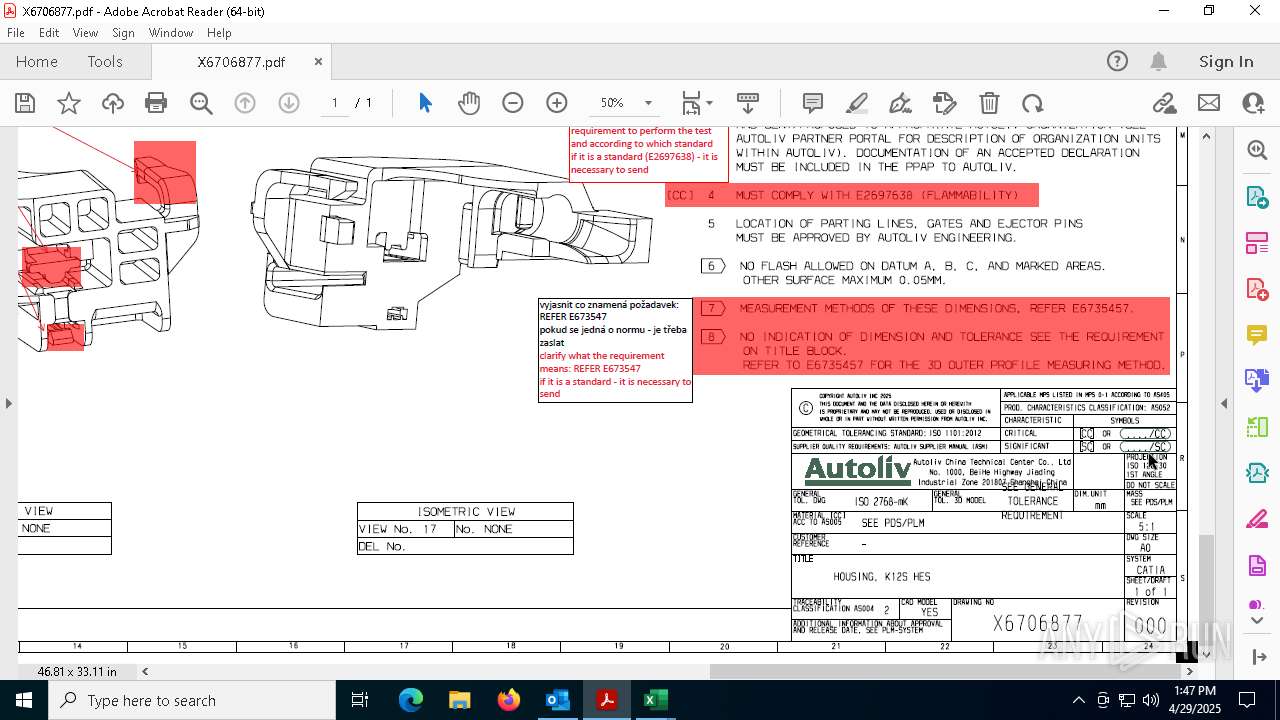Open the Help menu
The image size is (1280, 720).
point(219,33)
